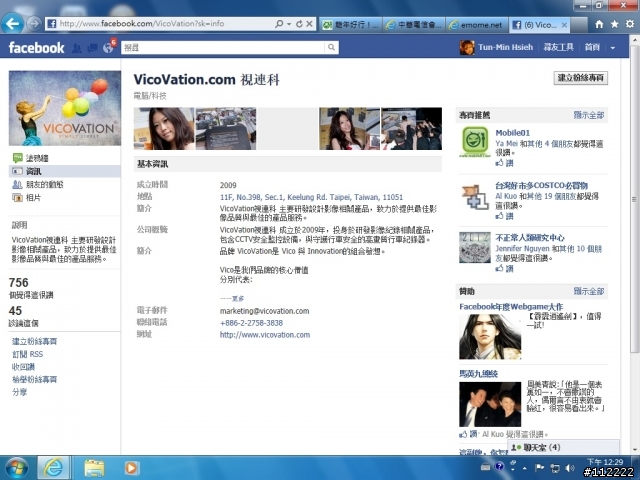Switch to the 中華電信 tab
Screen dimensions: 640x480
(414, 25)
